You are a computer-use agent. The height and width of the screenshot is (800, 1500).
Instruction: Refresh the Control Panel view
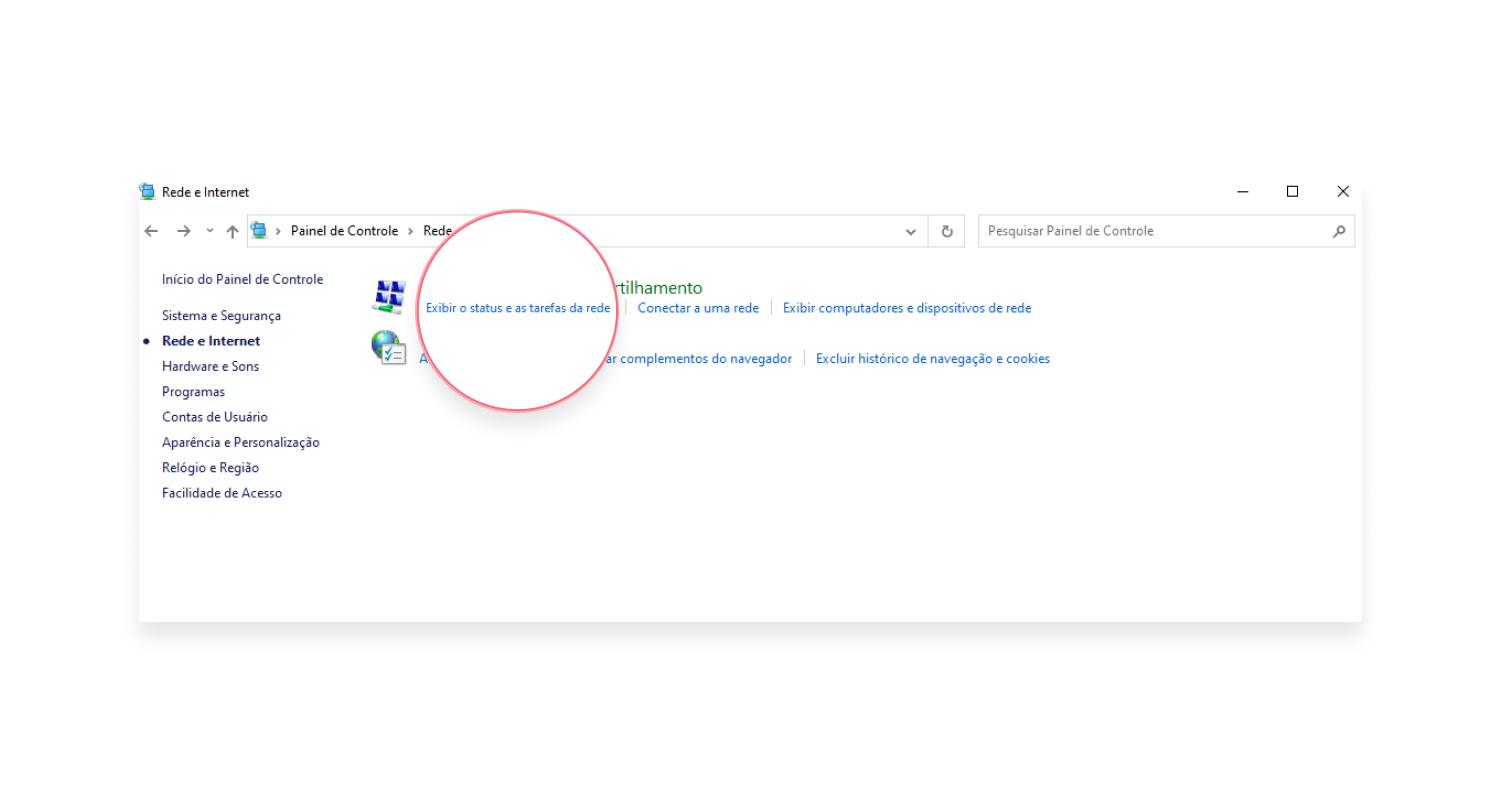(947, 231)
